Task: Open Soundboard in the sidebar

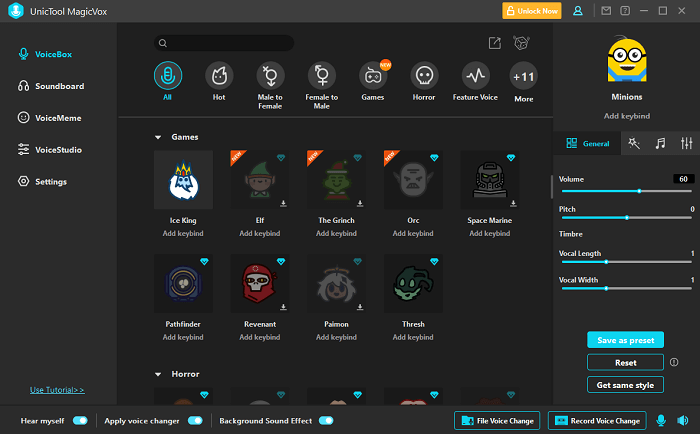Action: [59, 86]
